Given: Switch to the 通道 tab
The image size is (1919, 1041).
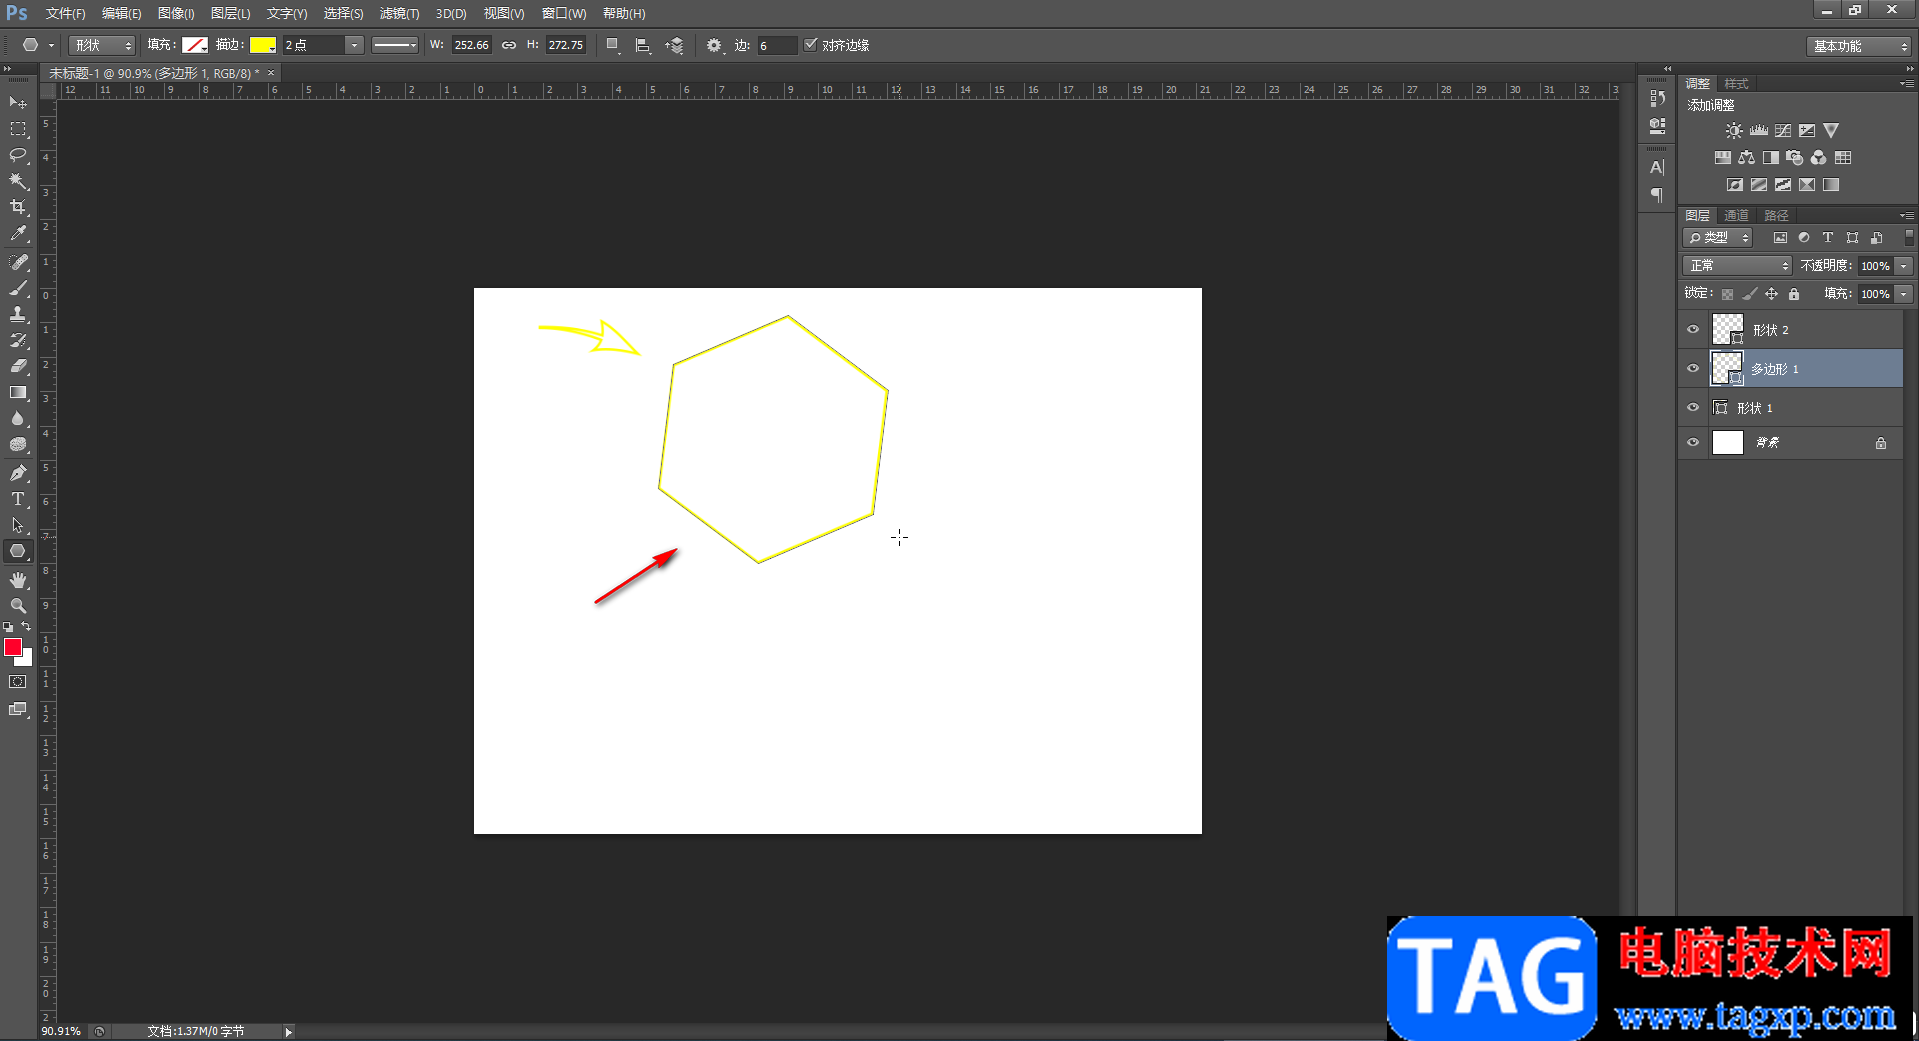Looking at the screenshot, I should 1736,215.
